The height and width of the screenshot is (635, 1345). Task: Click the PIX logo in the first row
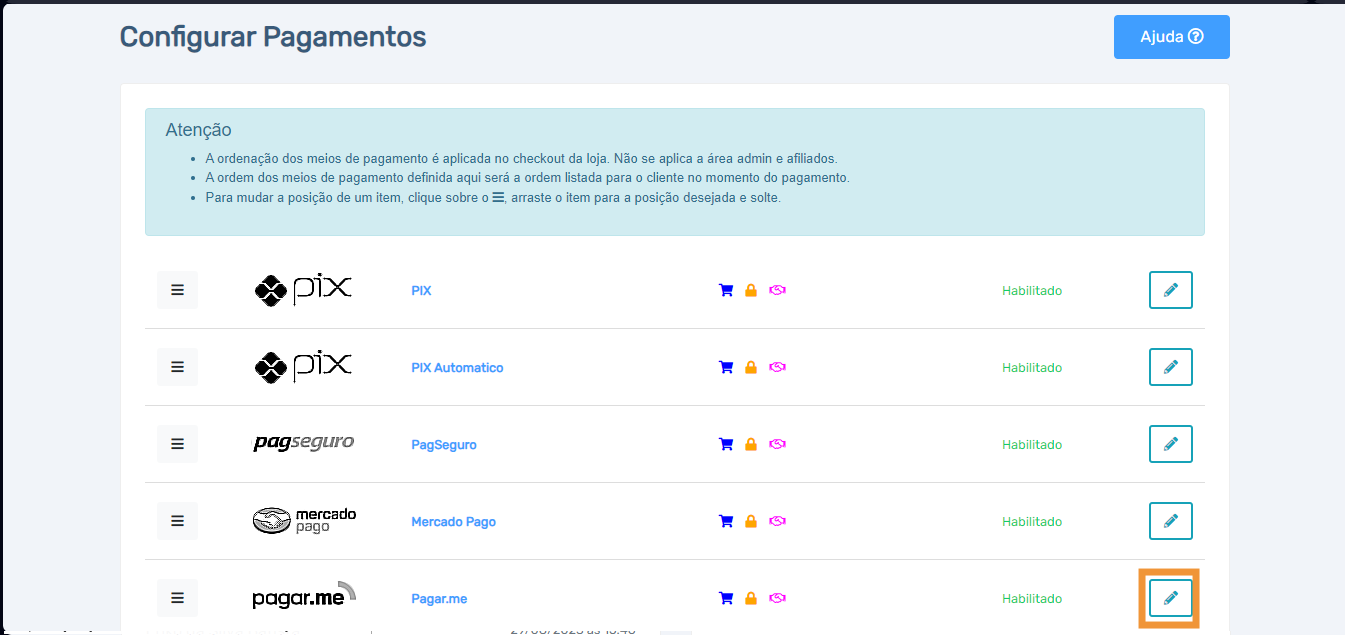tap(303, 290)
